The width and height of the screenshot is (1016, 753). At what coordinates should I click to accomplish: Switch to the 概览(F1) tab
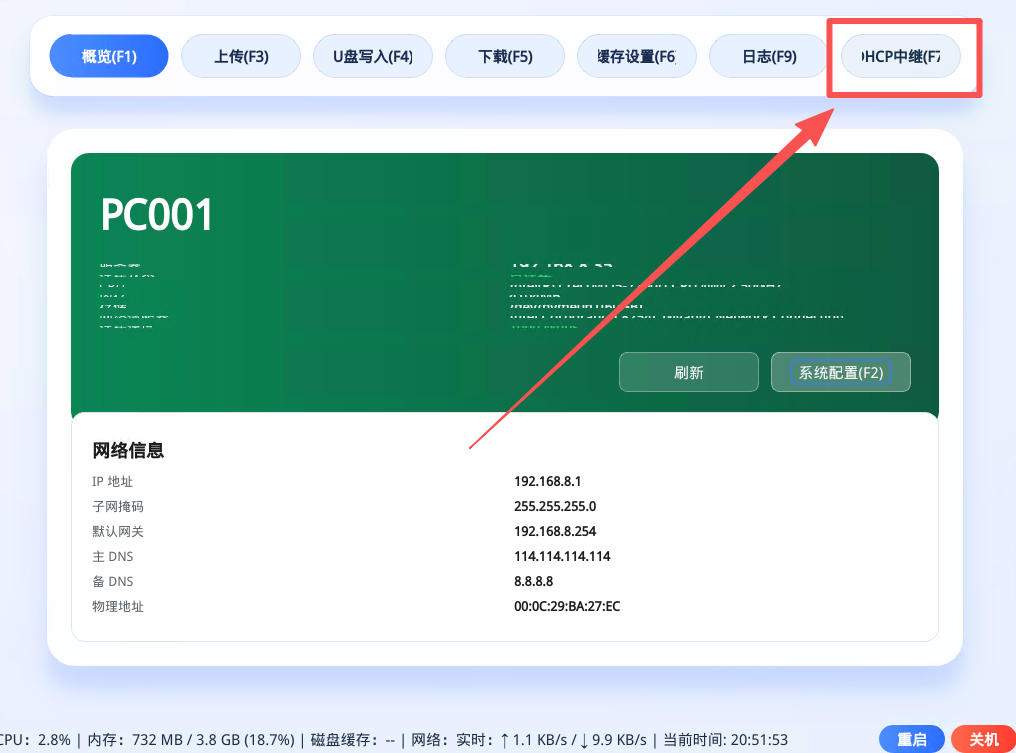click(x=109, y=56)
